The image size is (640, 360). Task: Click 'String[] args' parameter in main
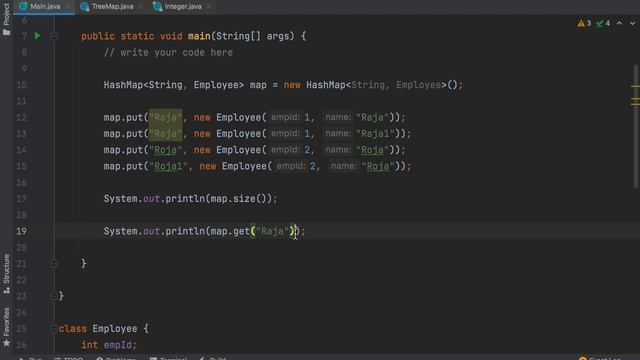pyautogui.click(x=252, y=36)
